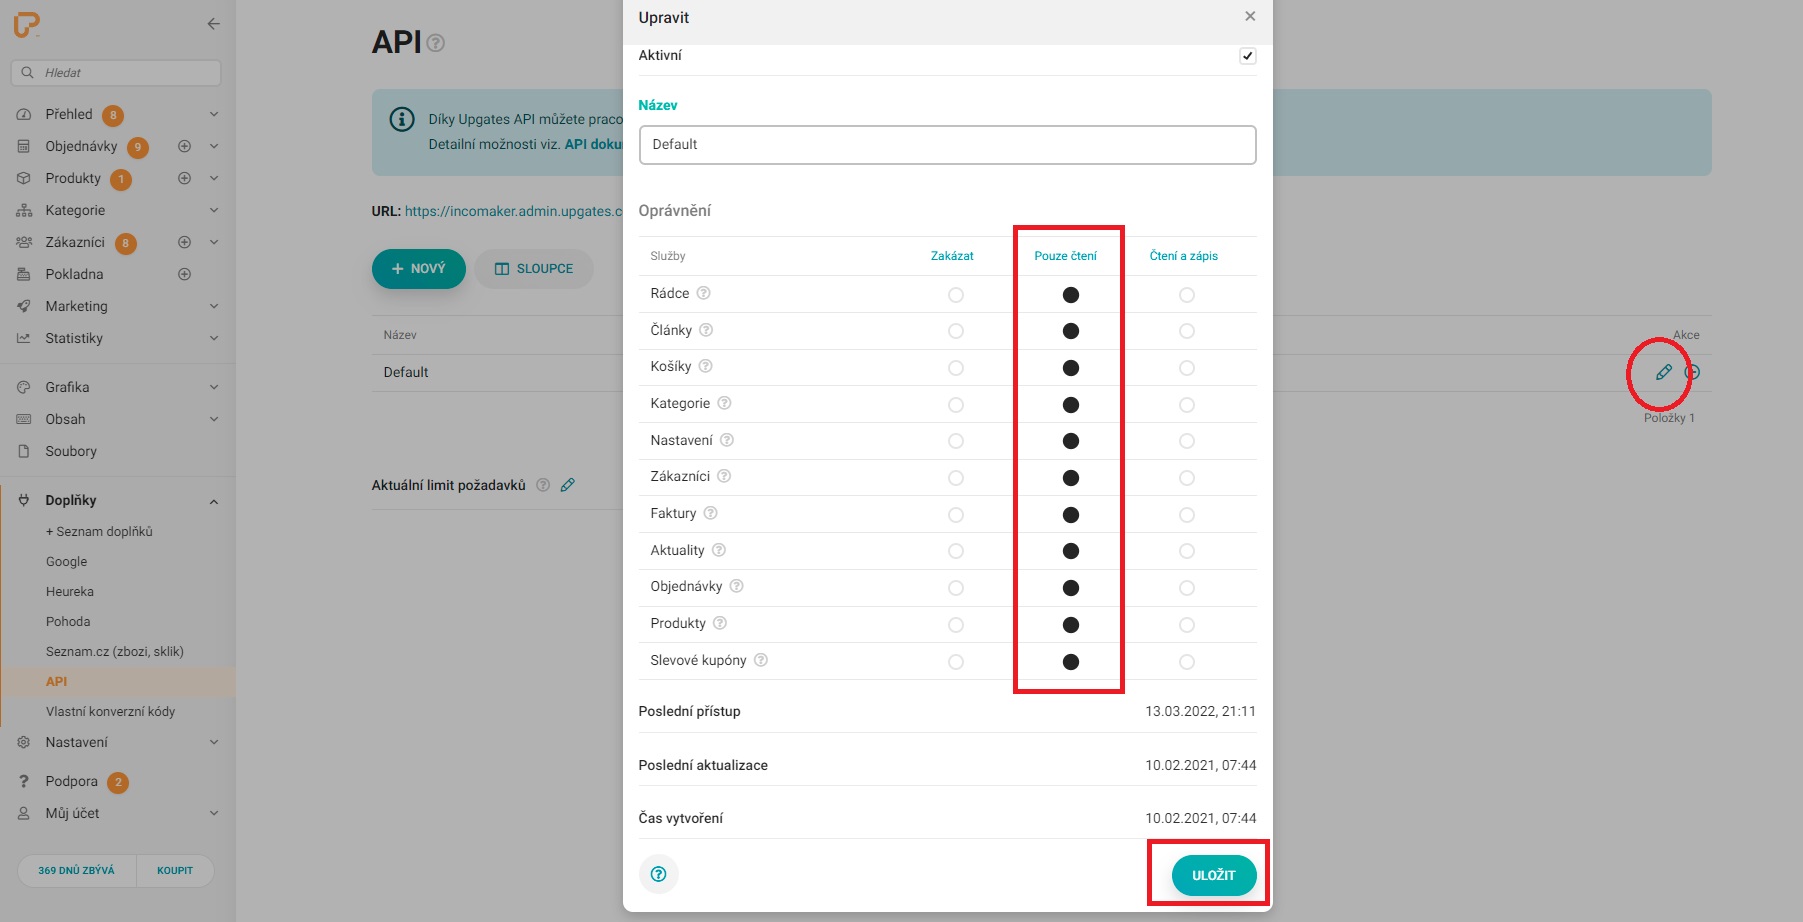Create new API key with NOVÝ button

pyautogui.click(x=419, y=268)
